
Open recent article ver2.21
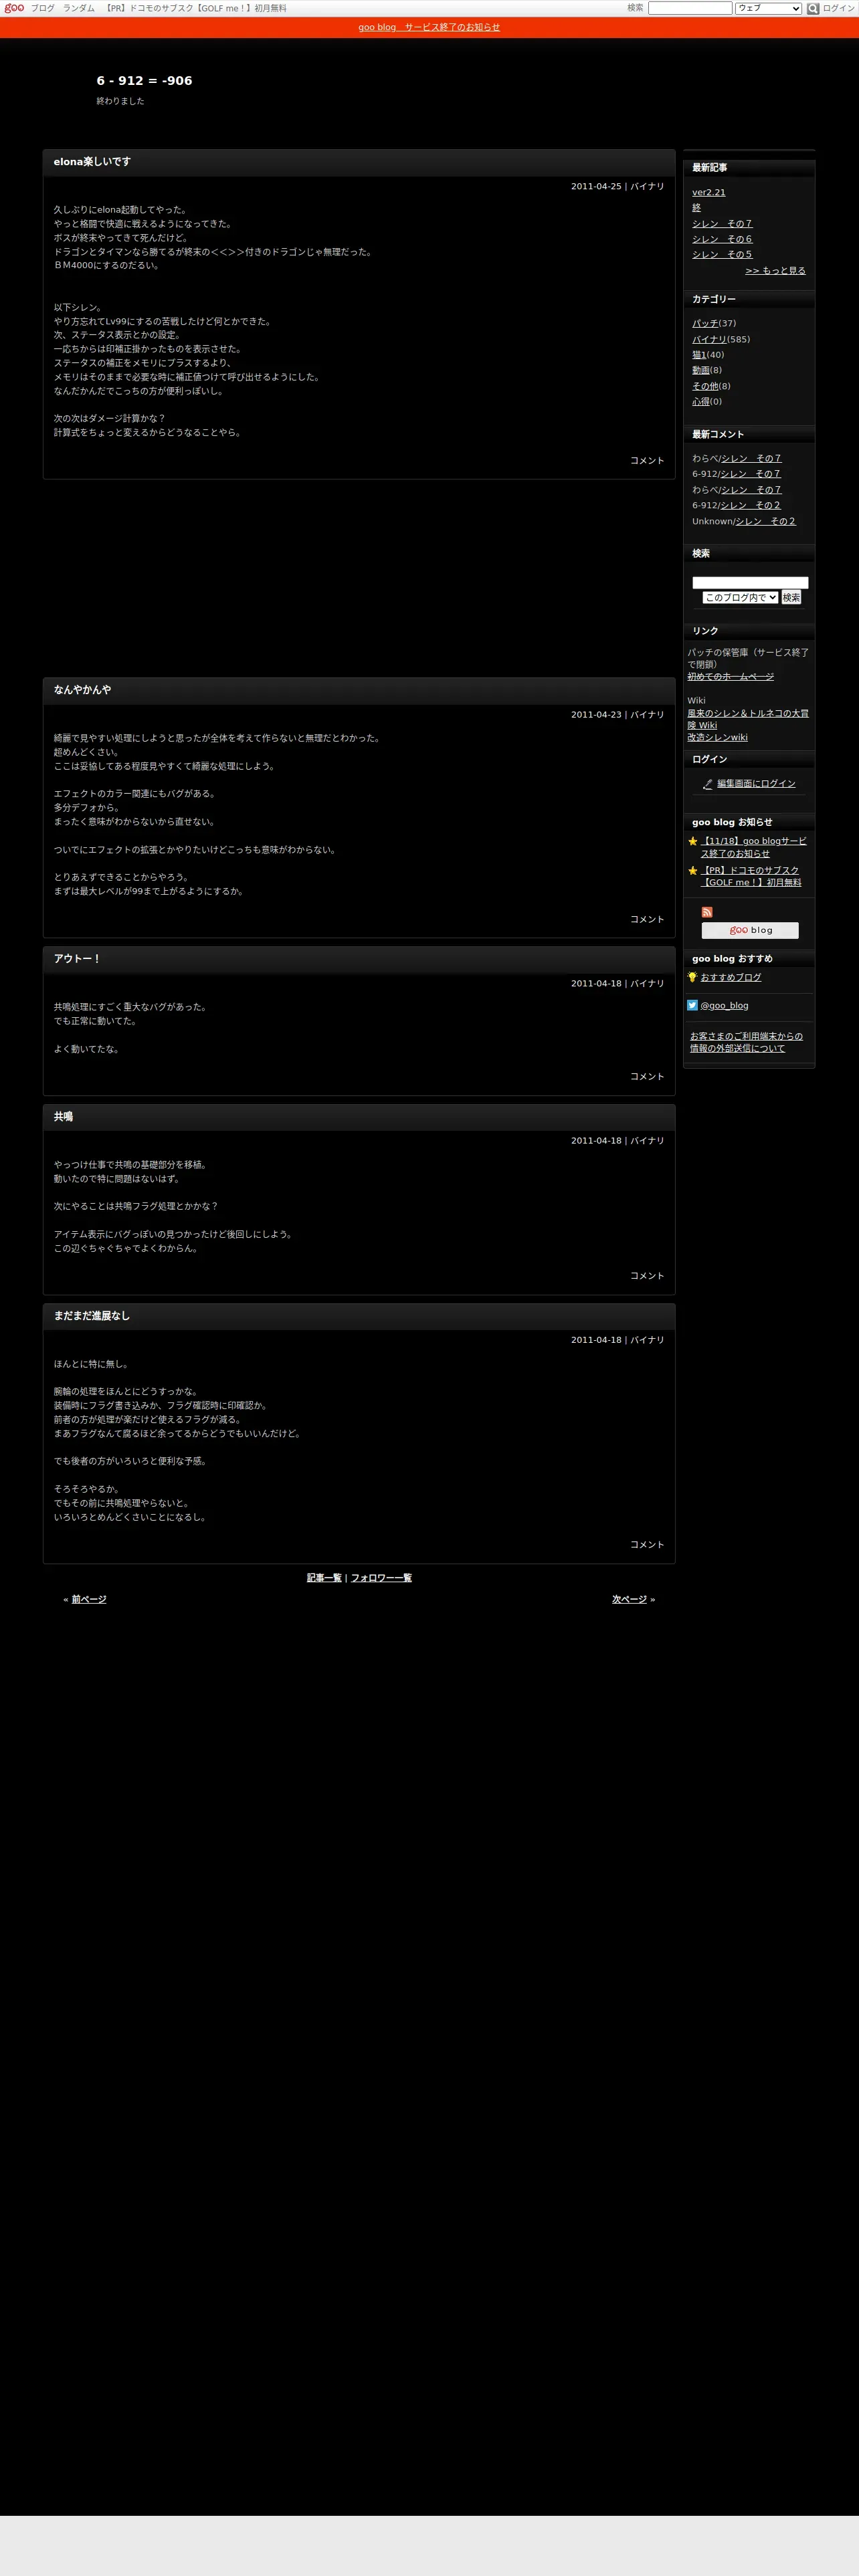pos(709,193)
